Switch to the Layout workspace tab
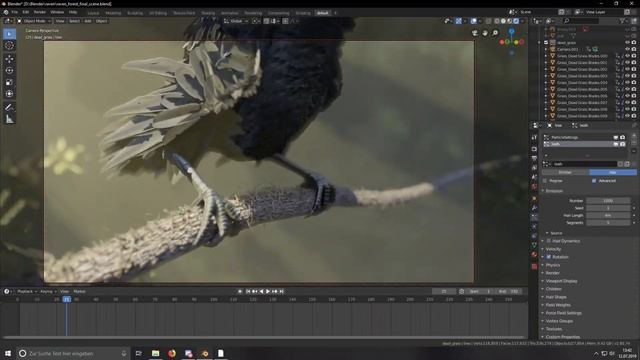Image resolution: width=640 pixels, height=360 pixels. coord(93,13)
